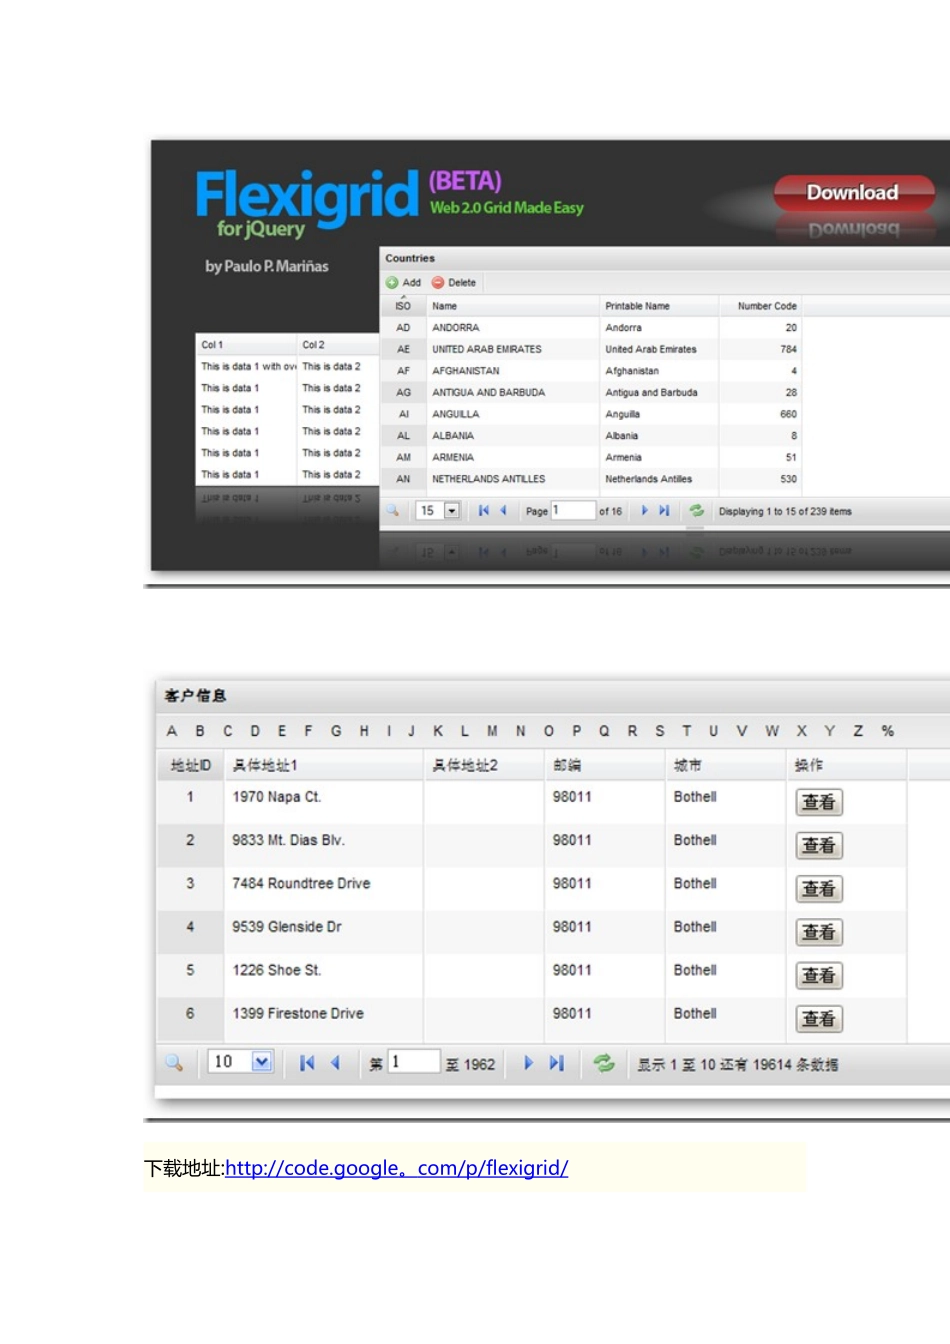Screen dimensions: 950x1344
Task: Open search magnifier in 客户信息 grid footer
Action: pyautogui.click(x=174, y=1063)
